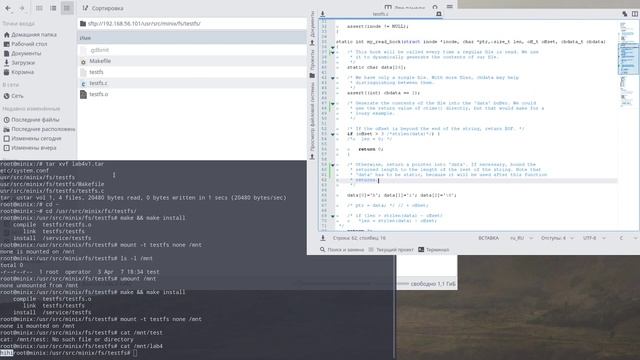Image resolution: width=640 pixels, height=360 pixels.
Task: Open the hamburger menu above Kate
Action: (449, 7)
